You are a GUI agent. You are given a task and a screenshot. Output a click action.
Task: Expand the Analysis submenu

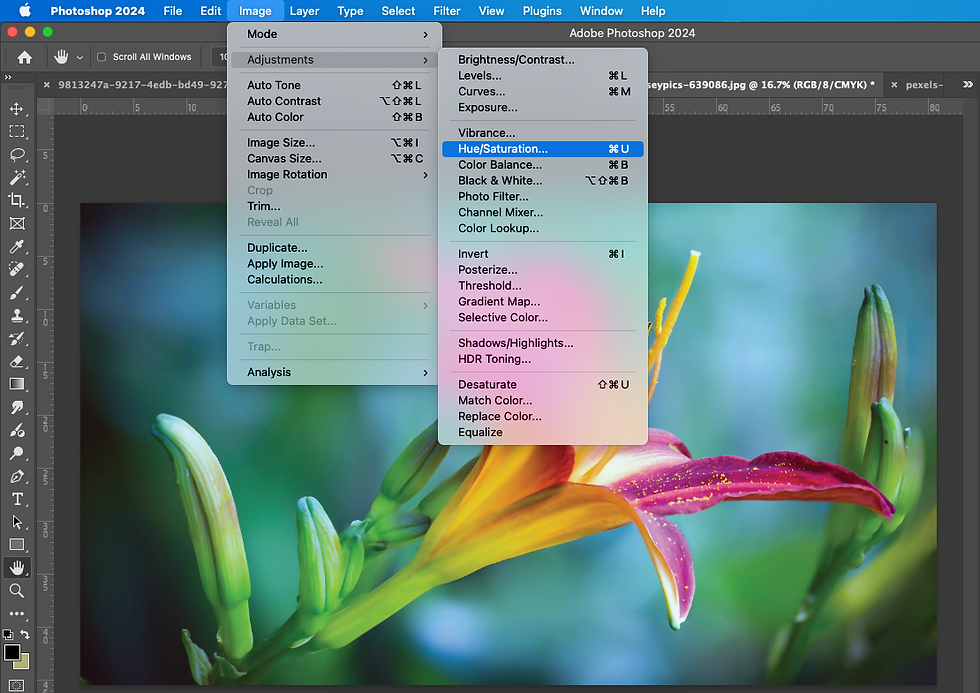[x=336, y=372]
